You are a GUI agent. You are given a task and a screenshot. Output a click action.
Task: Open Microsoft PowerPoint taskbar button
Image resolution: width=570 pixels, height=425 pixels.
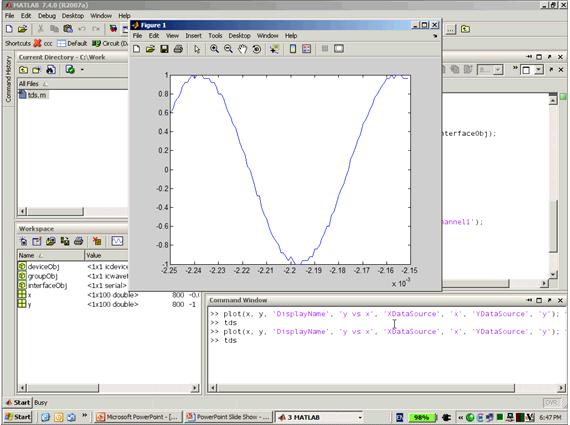coord(137,417)
